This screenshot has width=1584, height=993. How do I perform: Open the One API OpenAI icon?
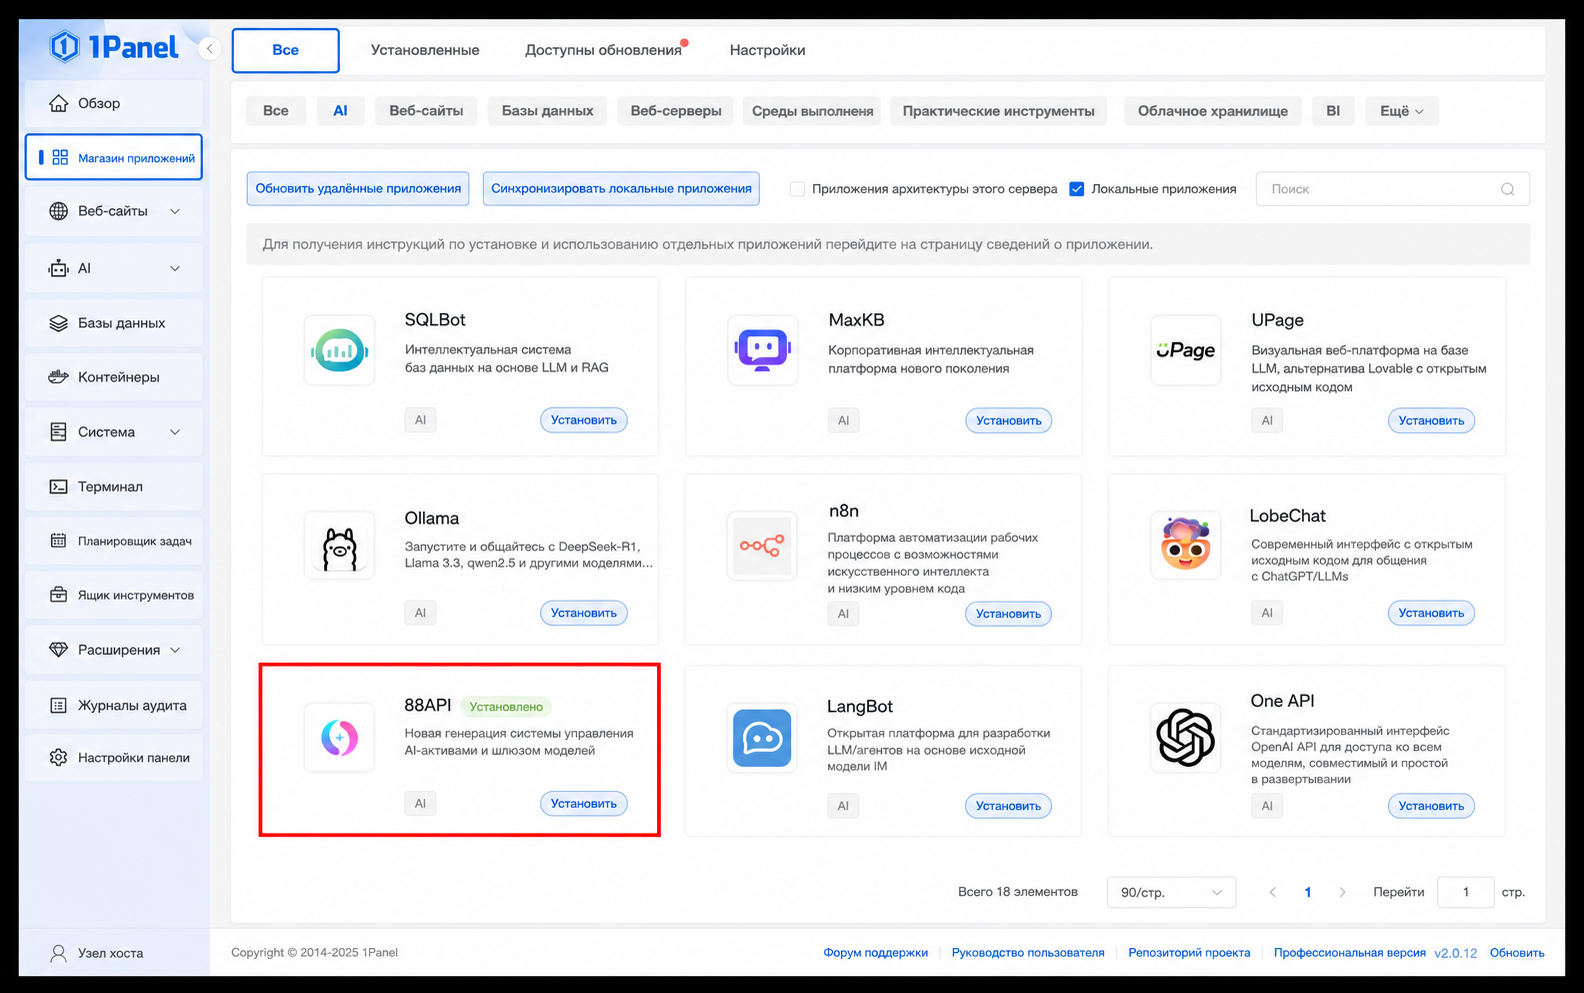1186,738
